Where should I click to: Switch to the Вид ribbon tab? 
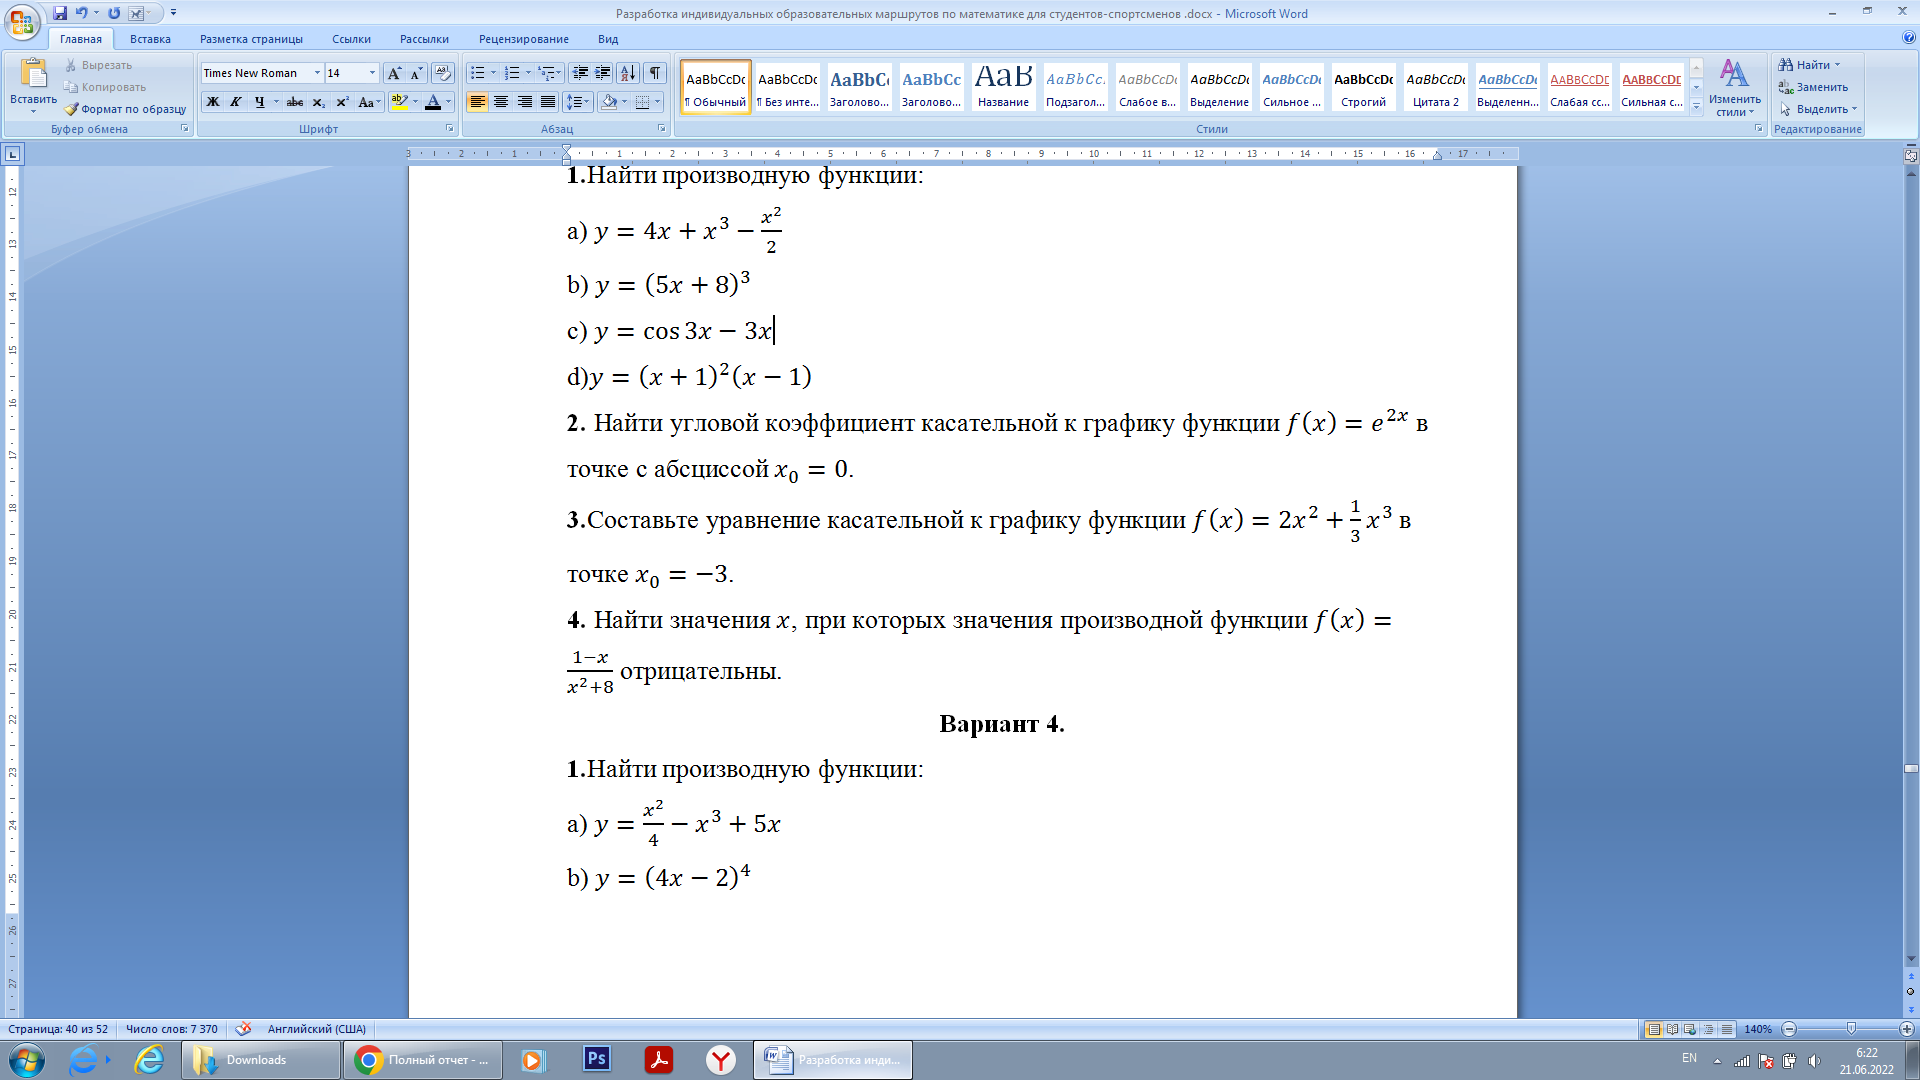pyautogui.click(x=608, y=39)
